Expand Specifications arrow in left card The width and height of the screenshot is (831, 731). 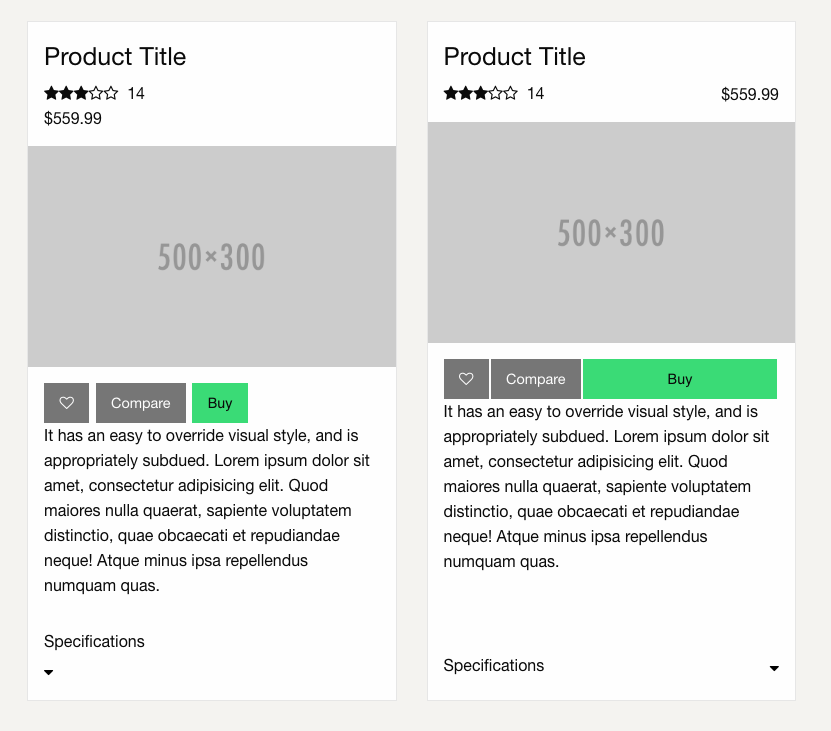pos(49,672)
